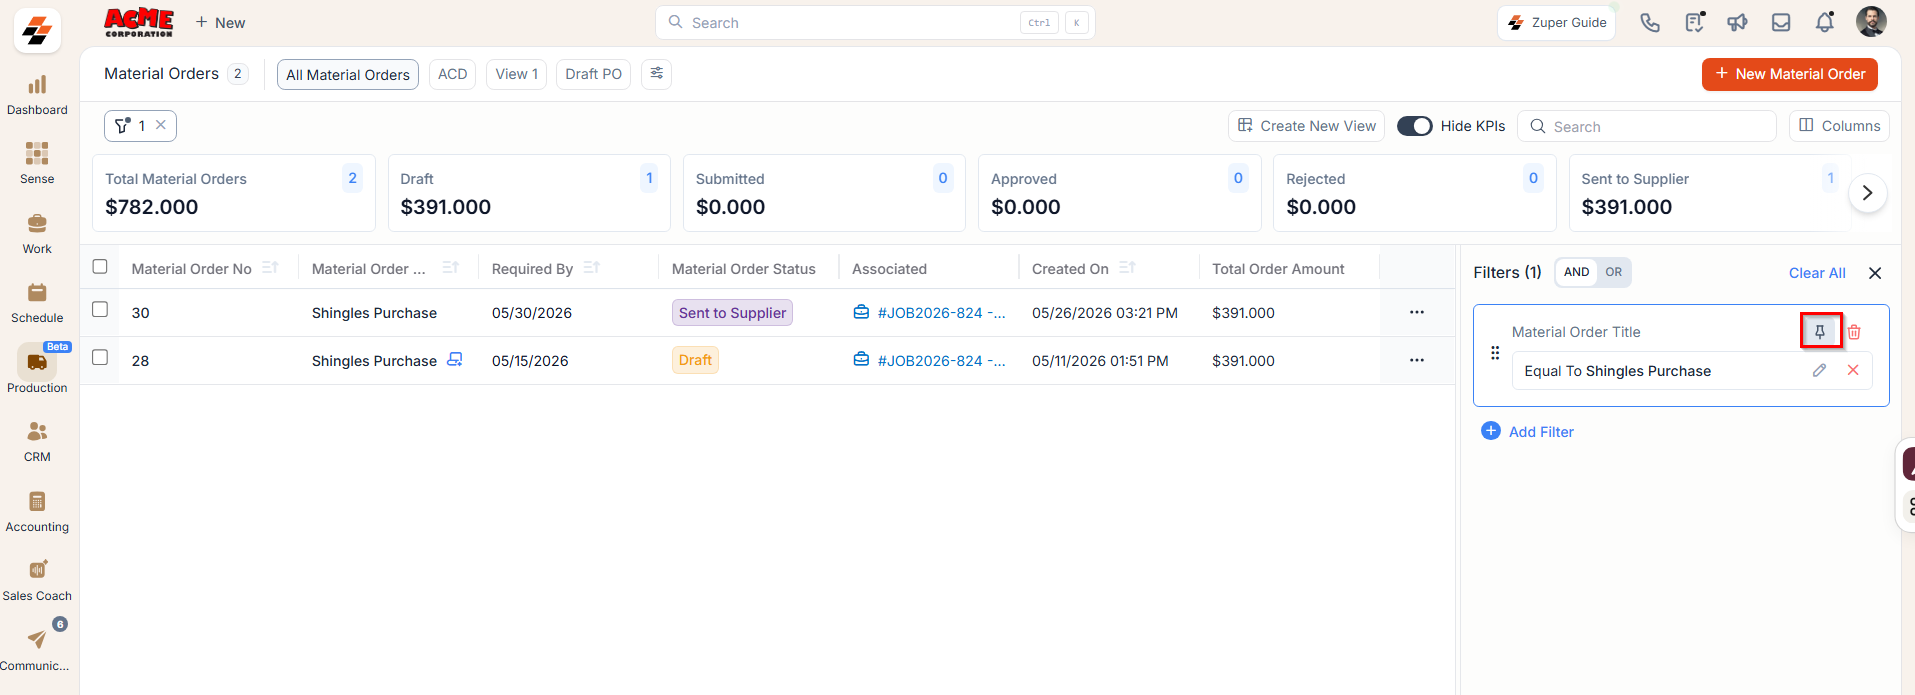Open the CRM module
This screenshot has height=695, width=1915.
coord(37,442)
